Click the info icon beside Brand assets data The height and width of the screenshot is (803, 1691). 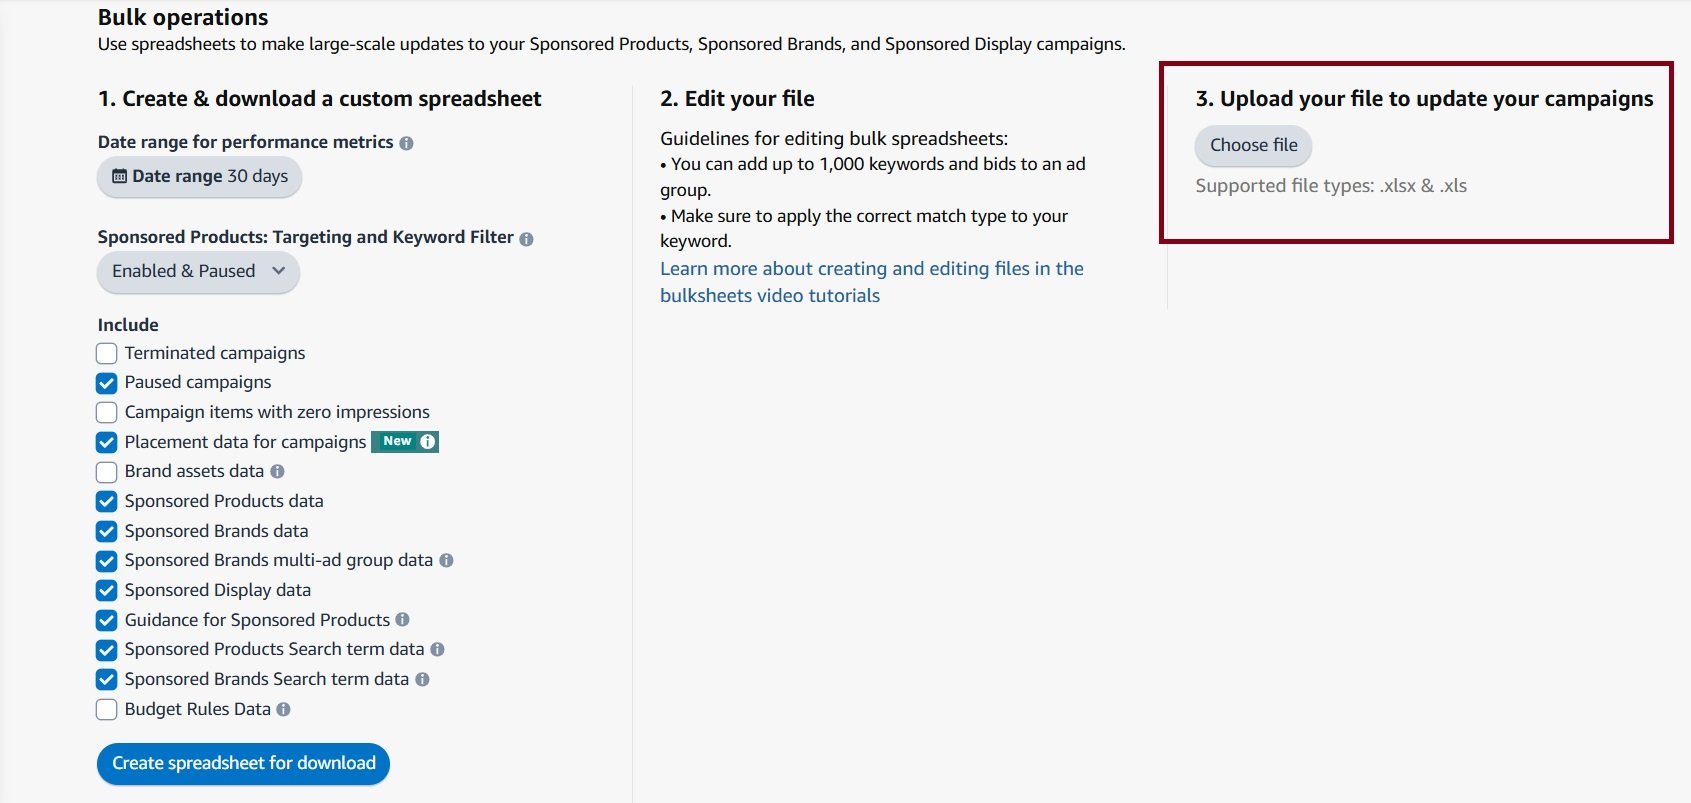pyautogui.click(x=279, y=471)
